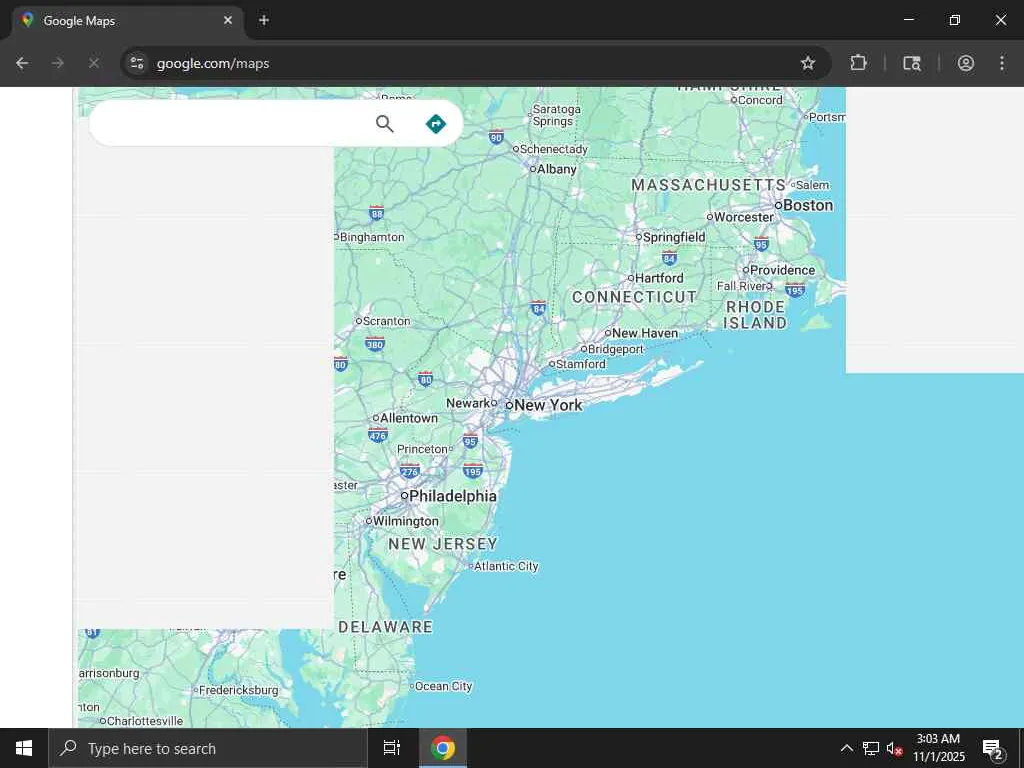Click the Windows taskbar search box
This screenshot has width=1024, height=768.
coord(208,748)
